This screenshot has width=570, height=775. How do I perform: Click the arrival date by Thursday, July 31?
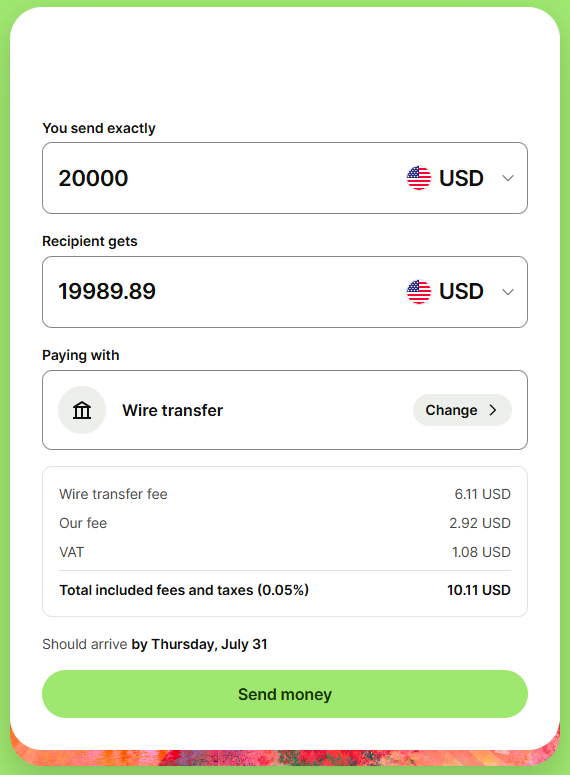tap(199, 645)
